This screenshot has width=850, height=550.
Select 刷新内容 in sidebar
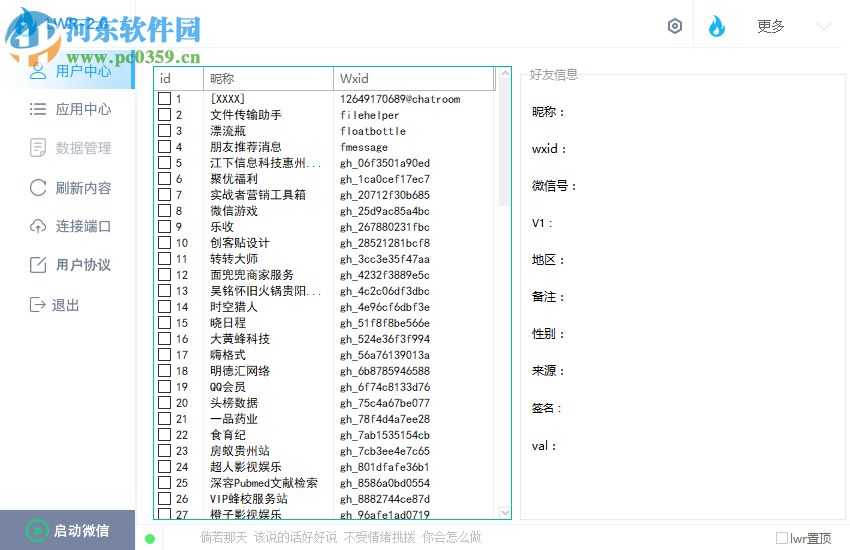coord(70,187)
